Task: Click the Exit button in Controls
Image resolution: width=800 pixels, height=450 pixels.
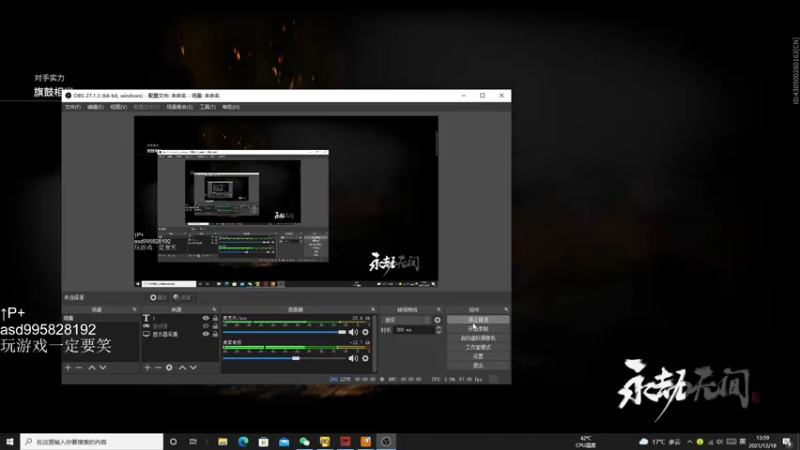Action: pyautogui.click(x=478, y=366)
